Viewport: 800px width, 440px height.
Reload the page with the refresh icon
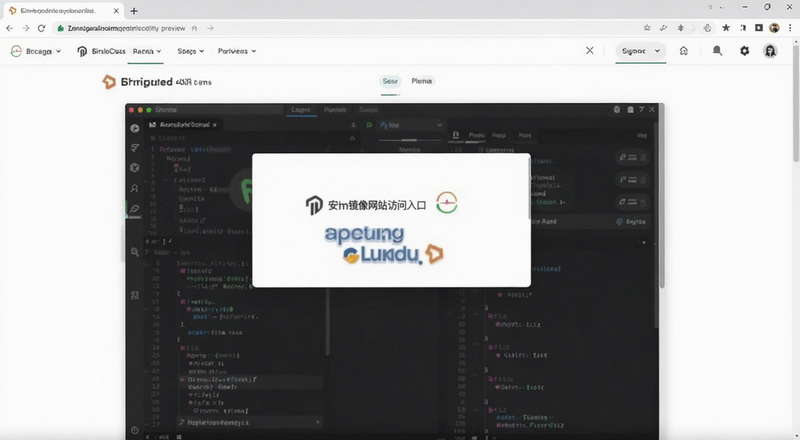click(41, 28)
